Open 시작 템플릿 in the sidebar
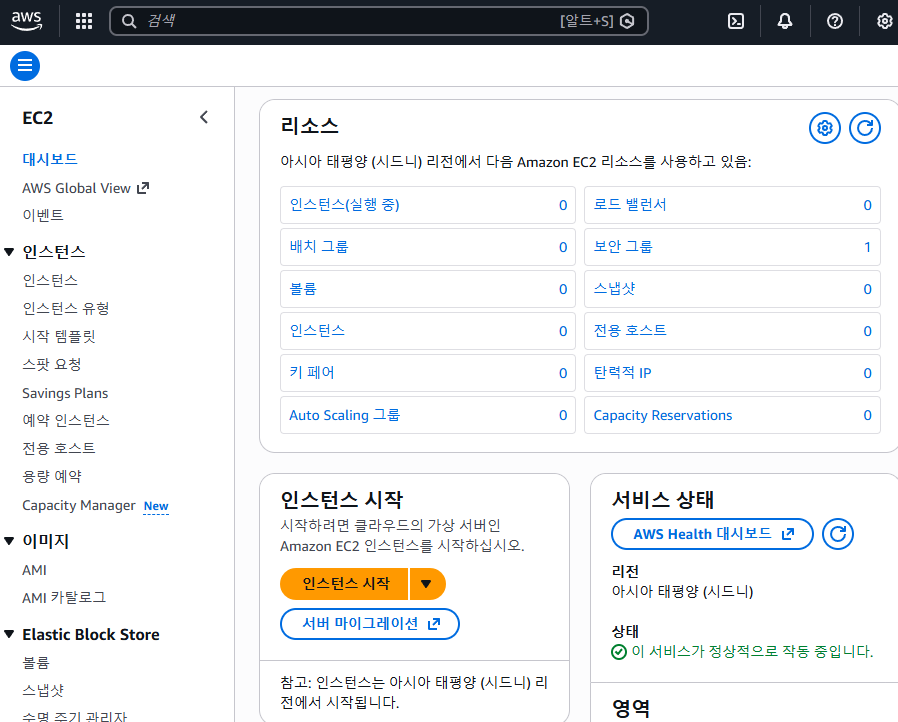898x722 pixels. pyautogui.click(x=58, y=336)
